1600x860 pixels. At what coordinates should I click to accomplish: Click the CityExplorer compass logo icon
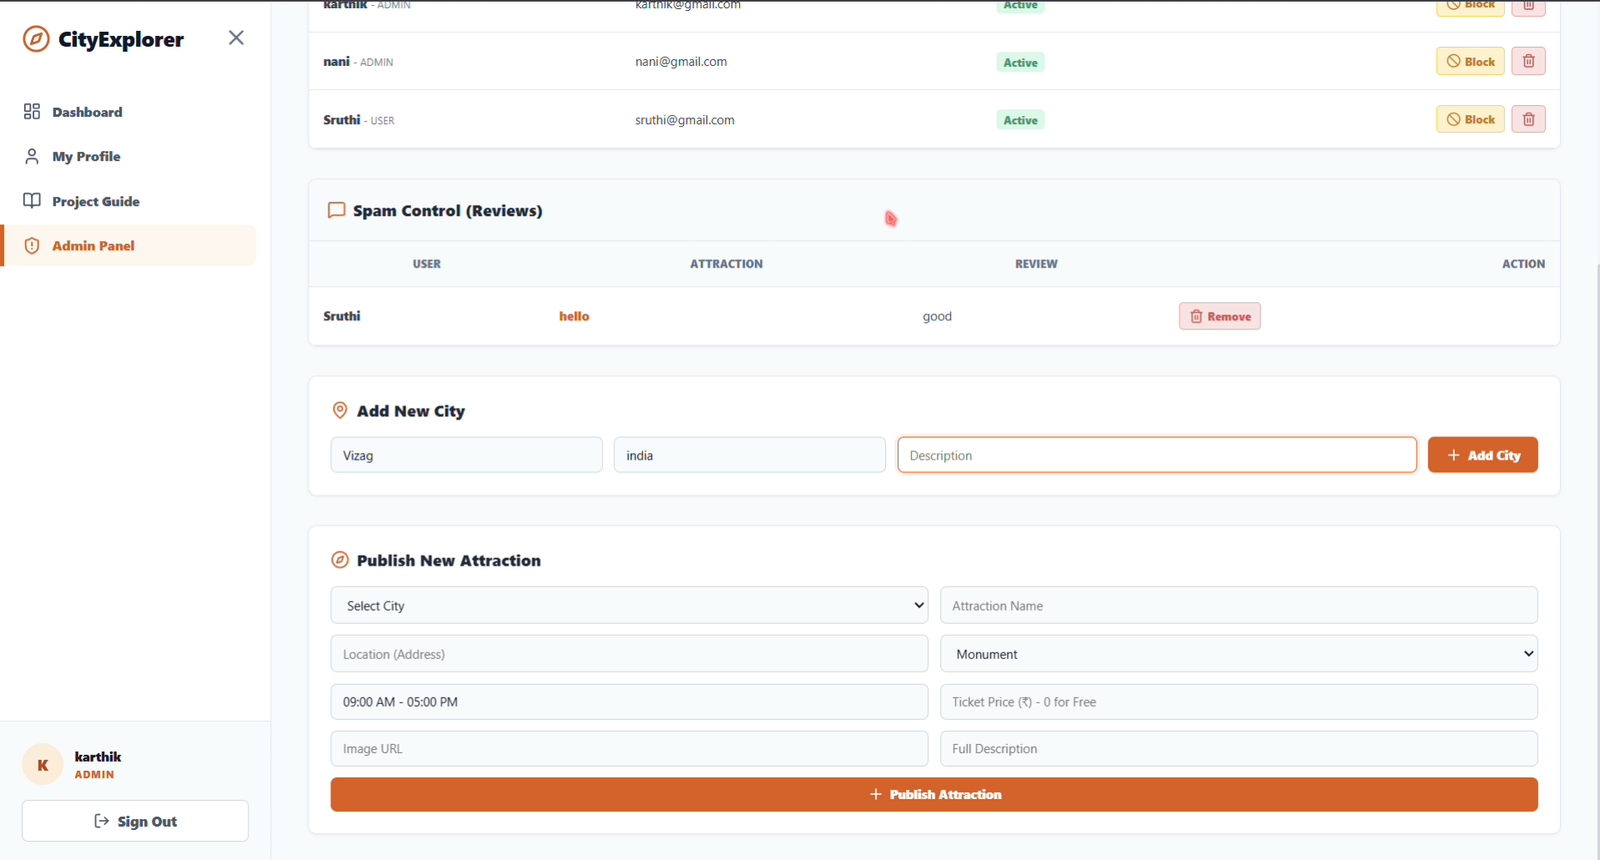tap(36, 39)
